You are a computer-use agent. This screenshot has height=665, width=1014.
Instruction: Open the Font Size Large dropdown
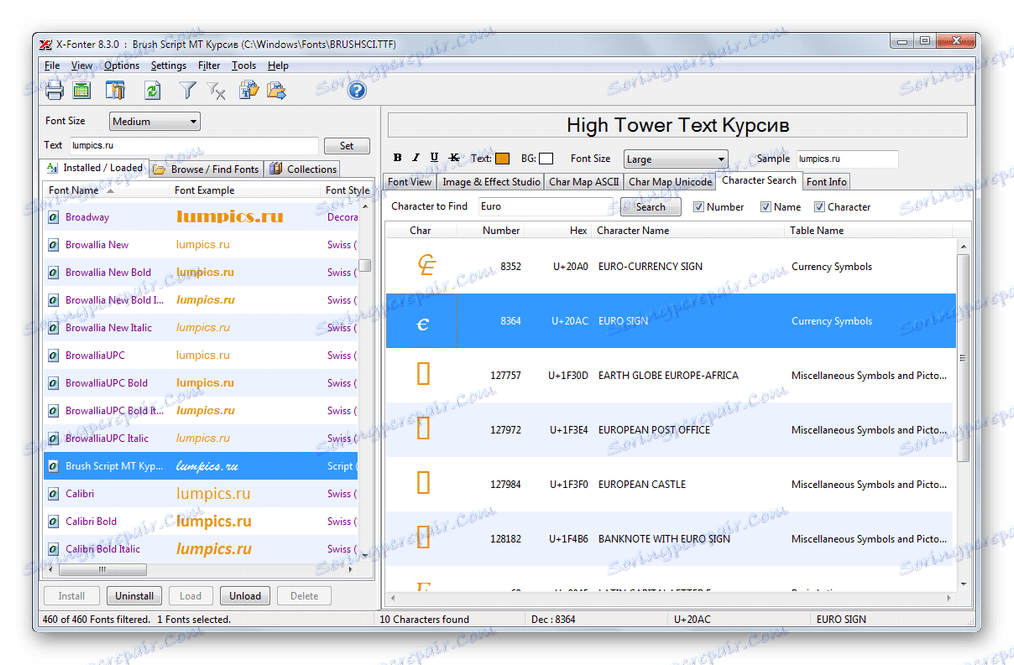click(x=676, y=159)
